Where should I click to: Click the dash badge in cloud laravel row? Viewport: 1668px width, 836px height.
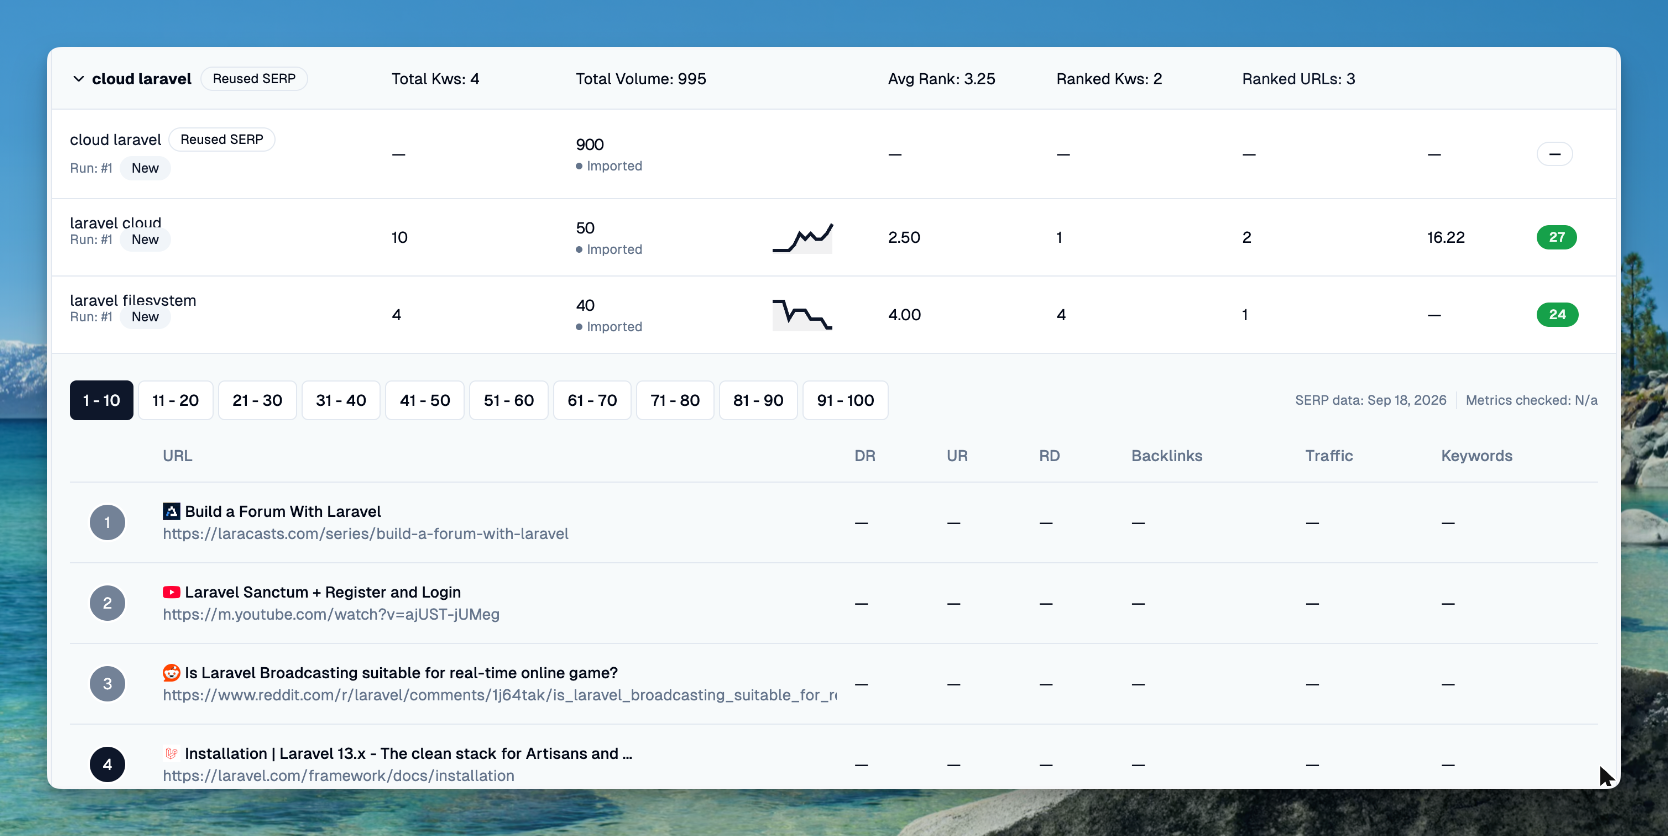pos(1555,154)
